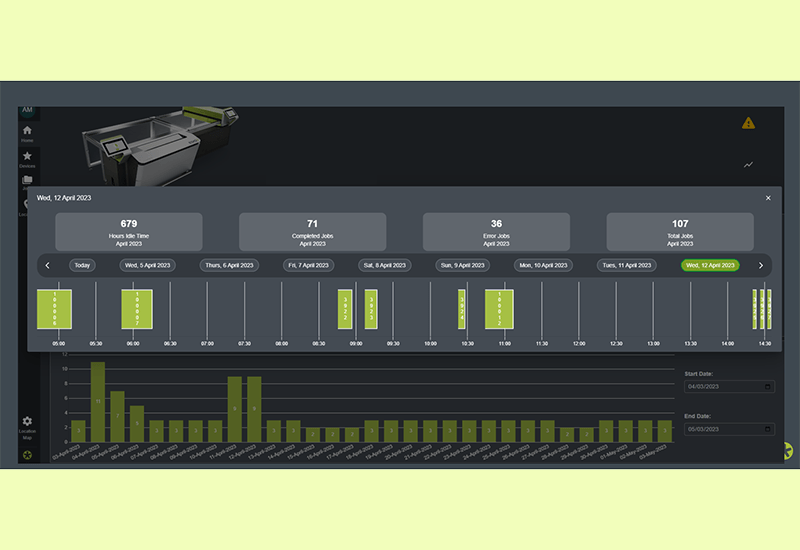Open calendar picker in Start Date field

[x=767, y=386]
